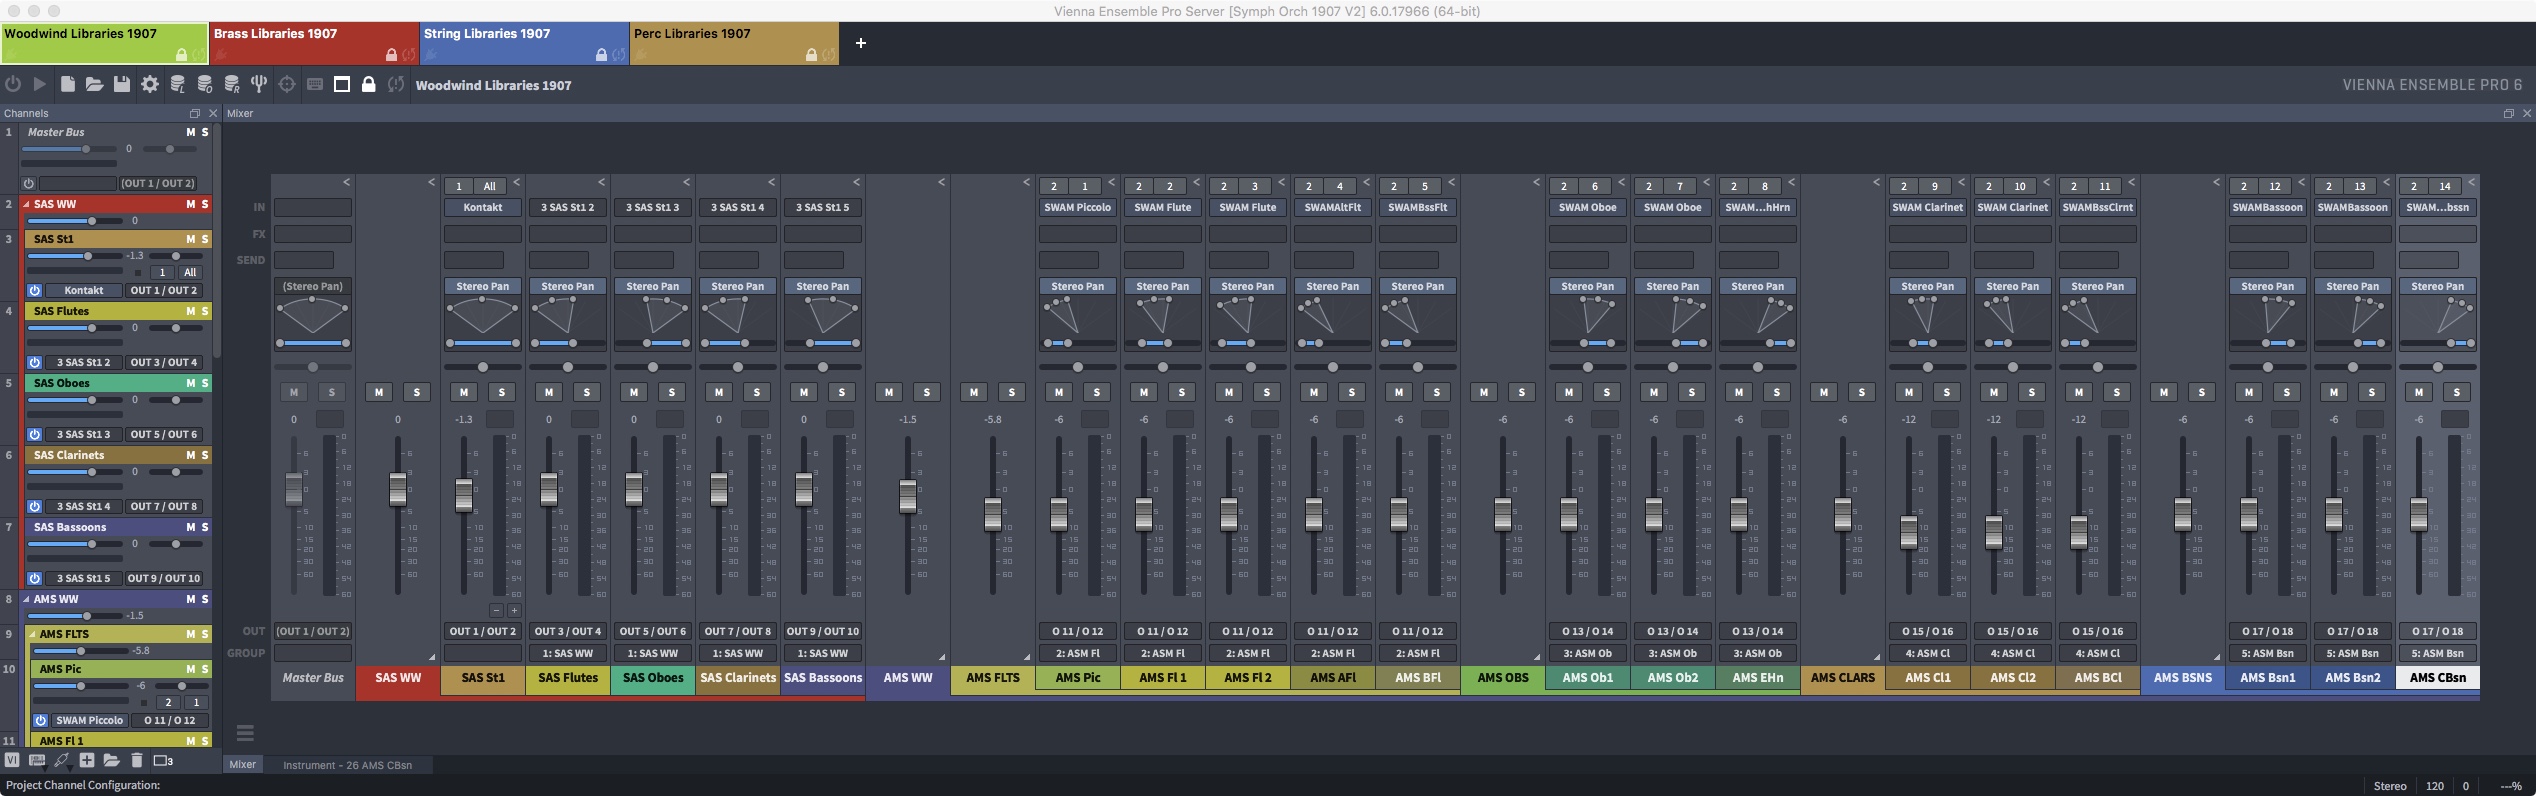Solo the AMS CBsn mixer strip
The image size is (2536, 796).
click(2457, 393)
